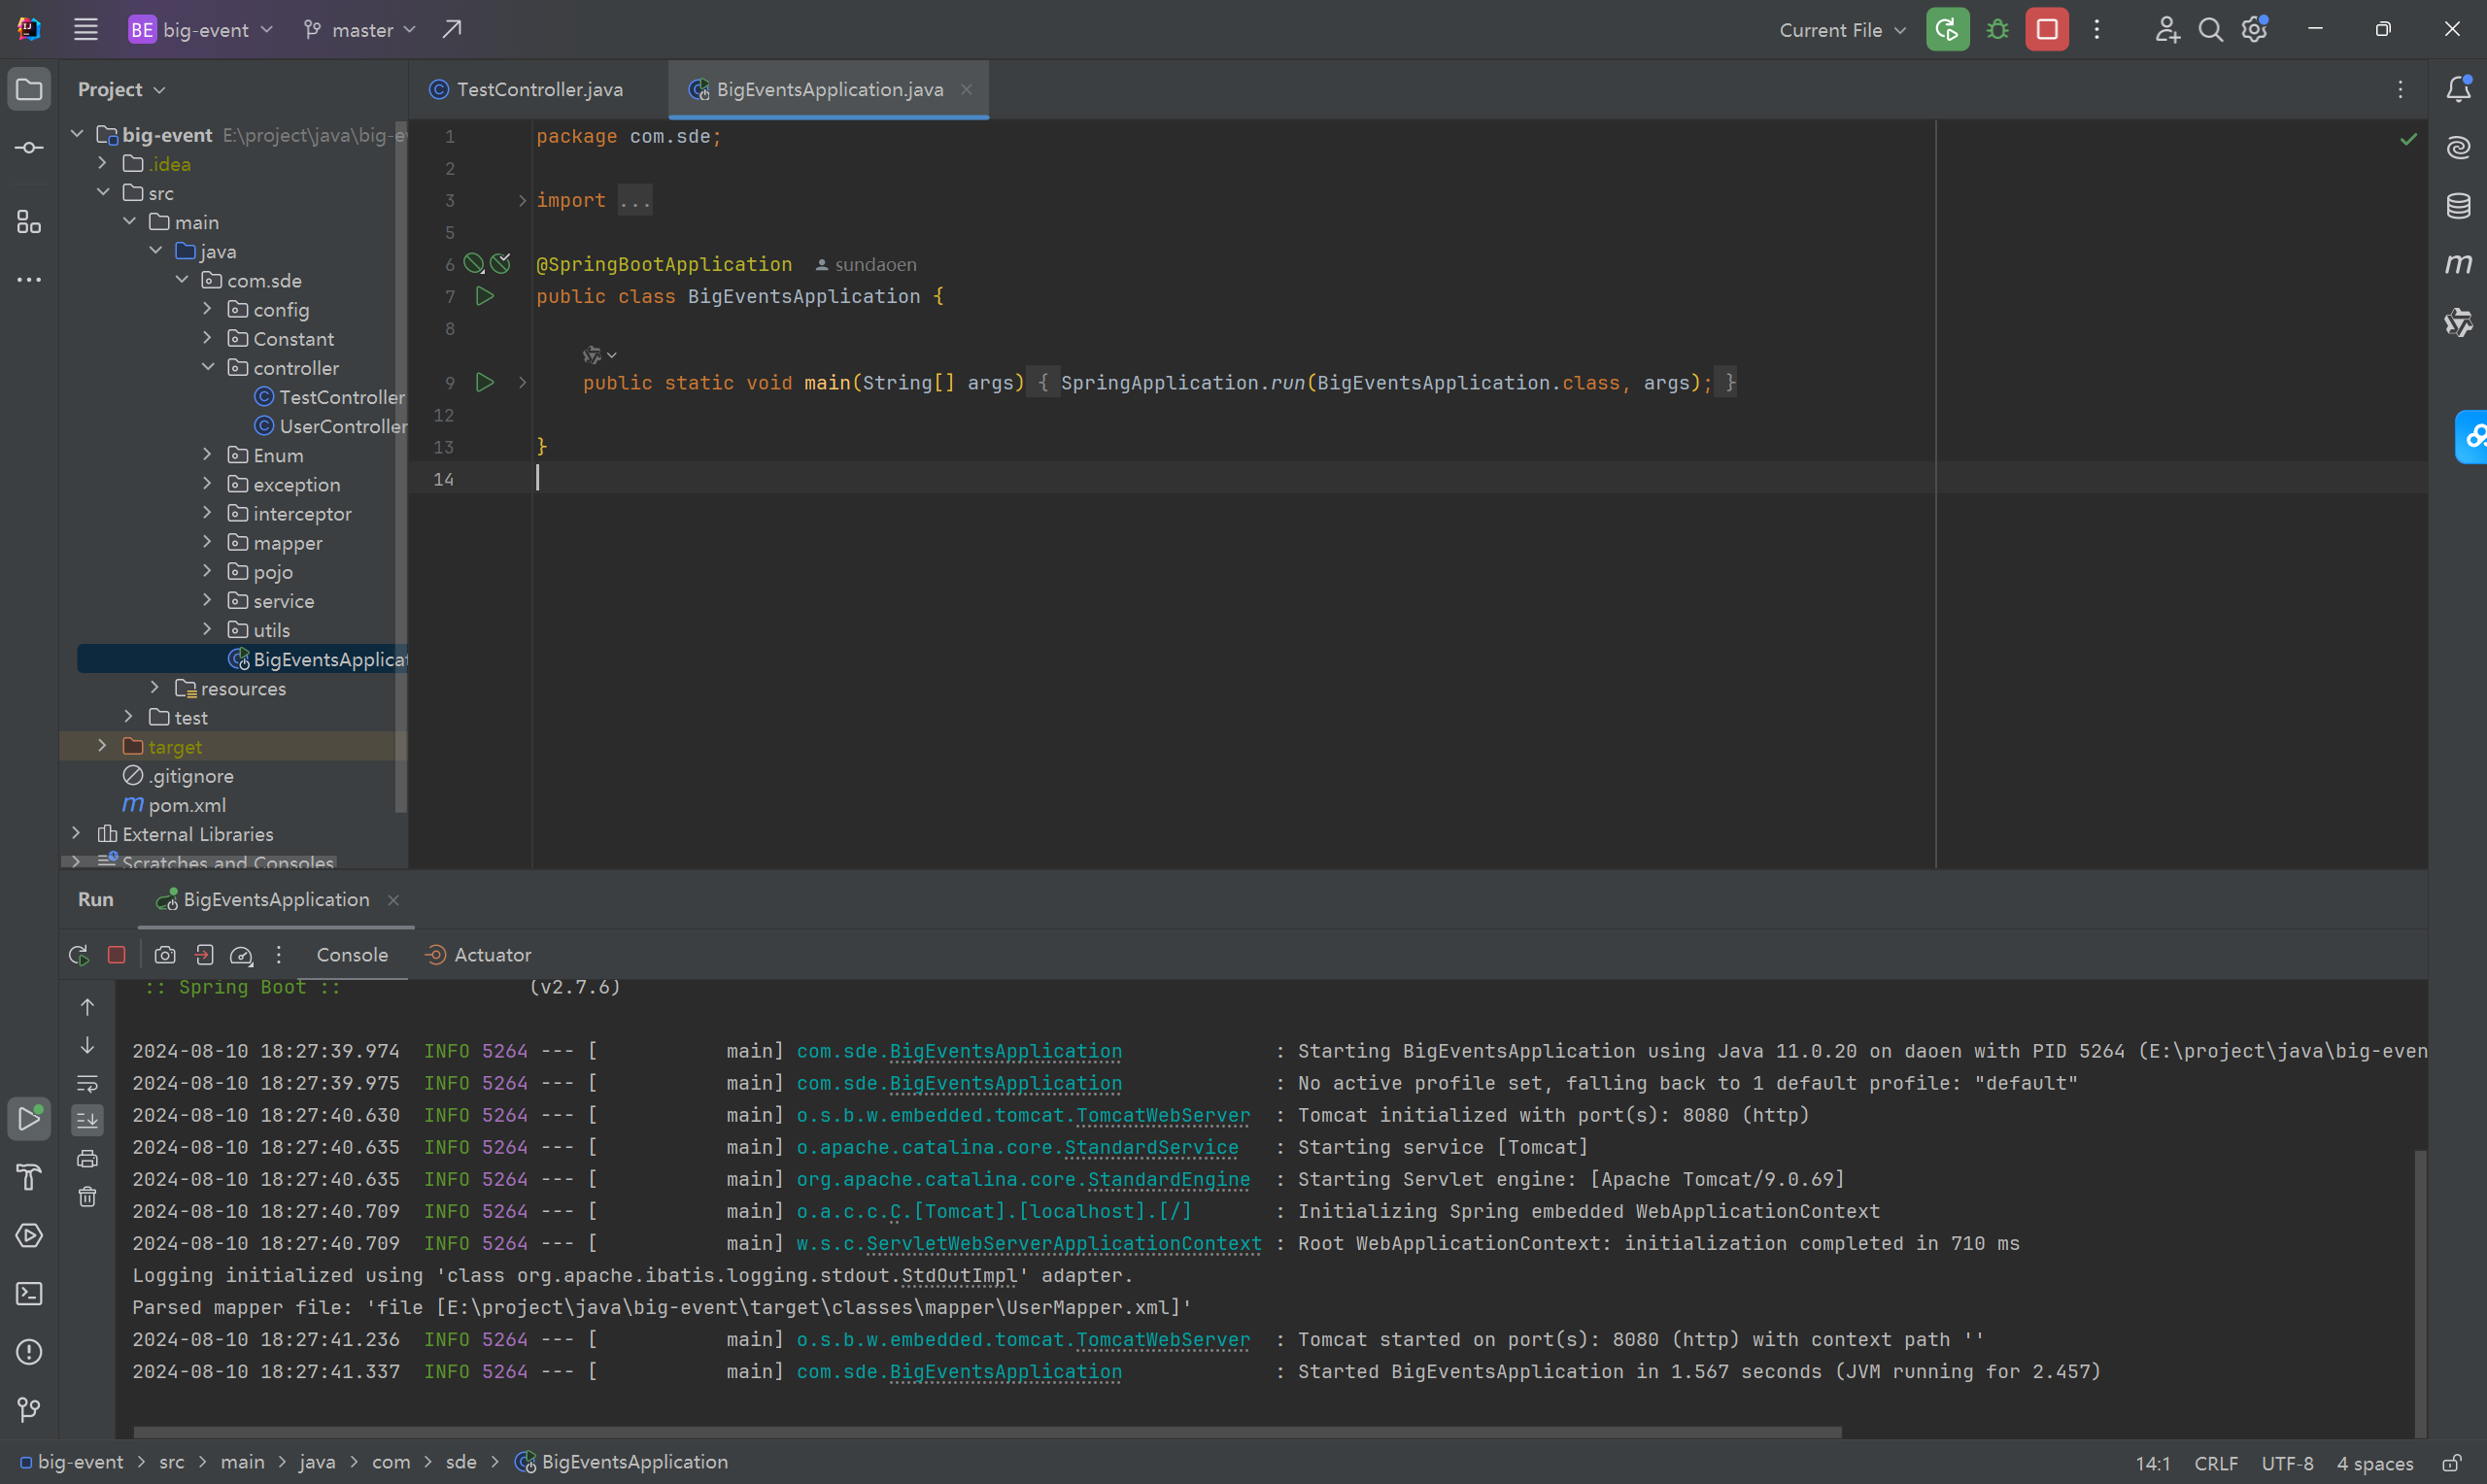Click 4 spaces indent setting
Image resolution: width=2487 pixels, height=1484 pixels.
[x=2375, y=1463]
